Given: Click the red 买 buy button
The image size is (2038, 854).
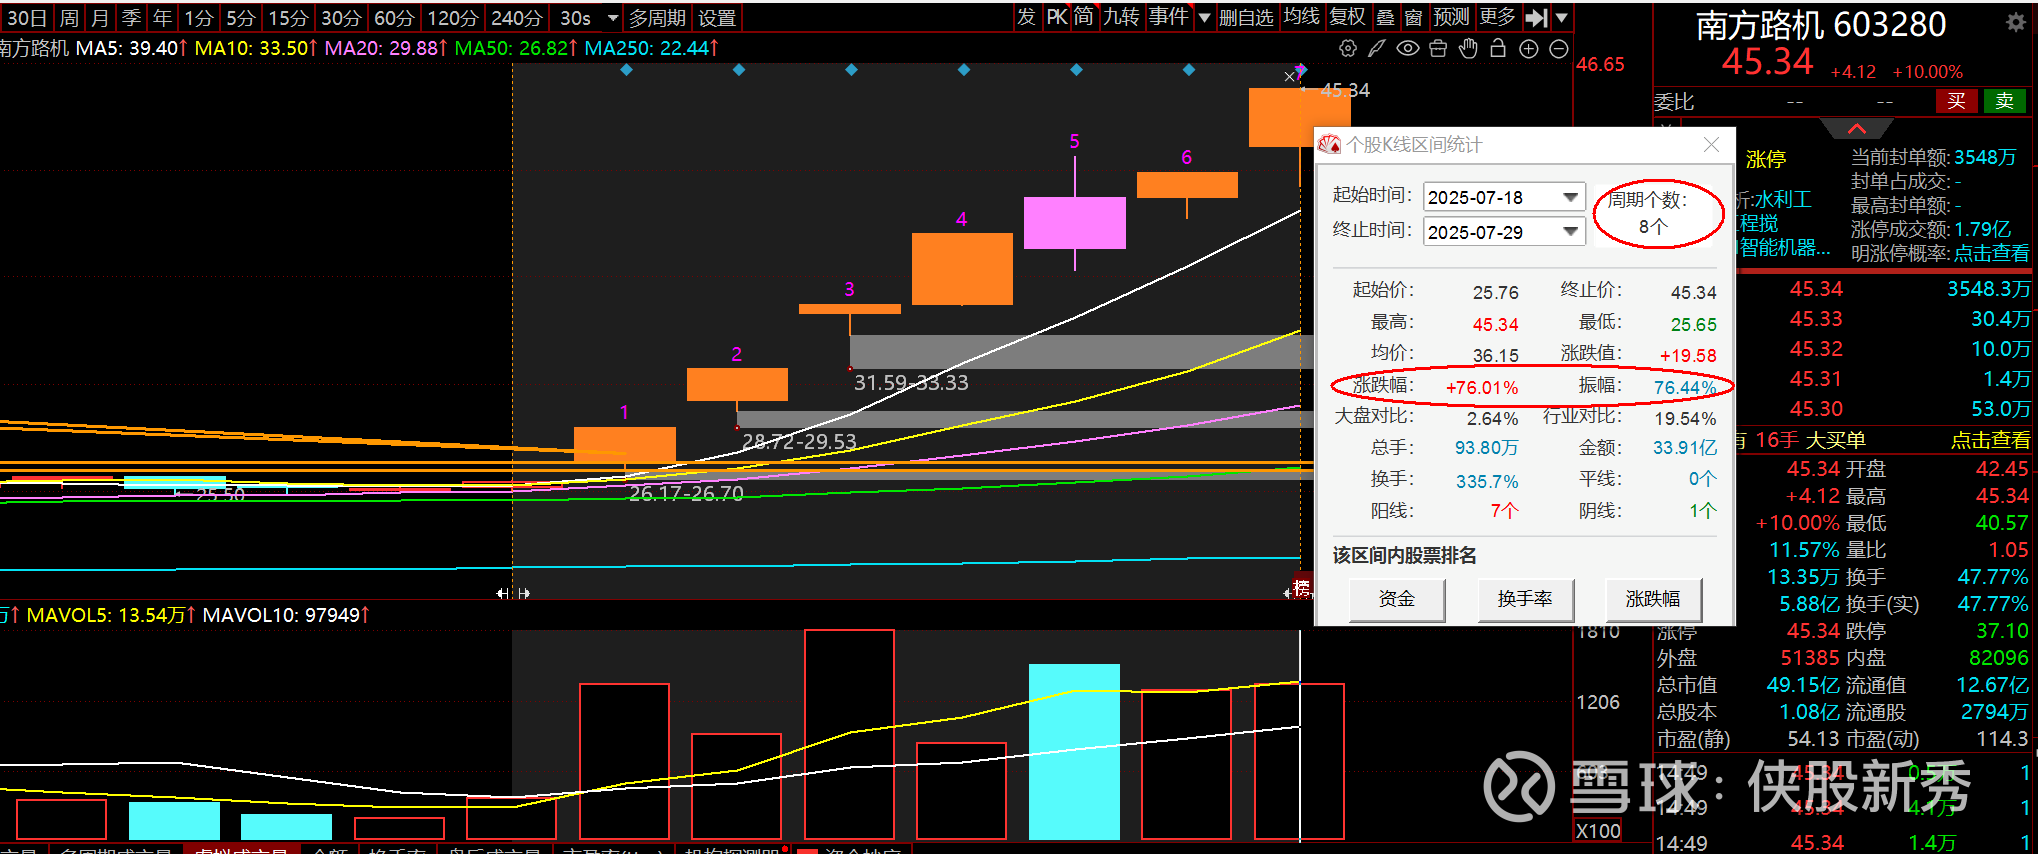Looking at the screenshot, I should click(x=1957, y=101).
